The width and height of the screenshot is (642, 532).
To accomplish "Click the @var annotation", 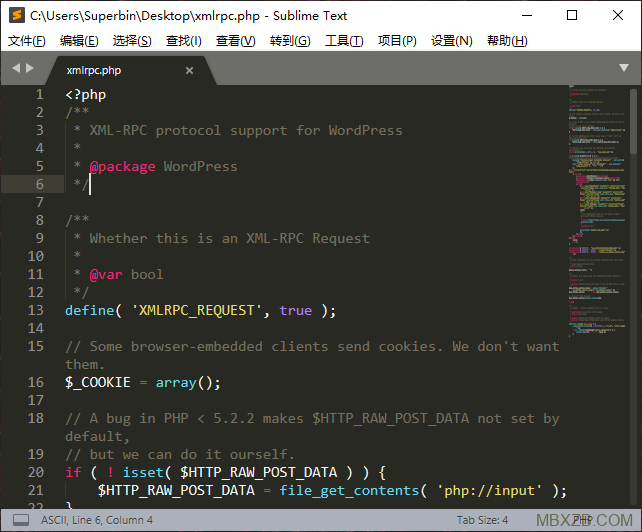I will pos(106,274).
